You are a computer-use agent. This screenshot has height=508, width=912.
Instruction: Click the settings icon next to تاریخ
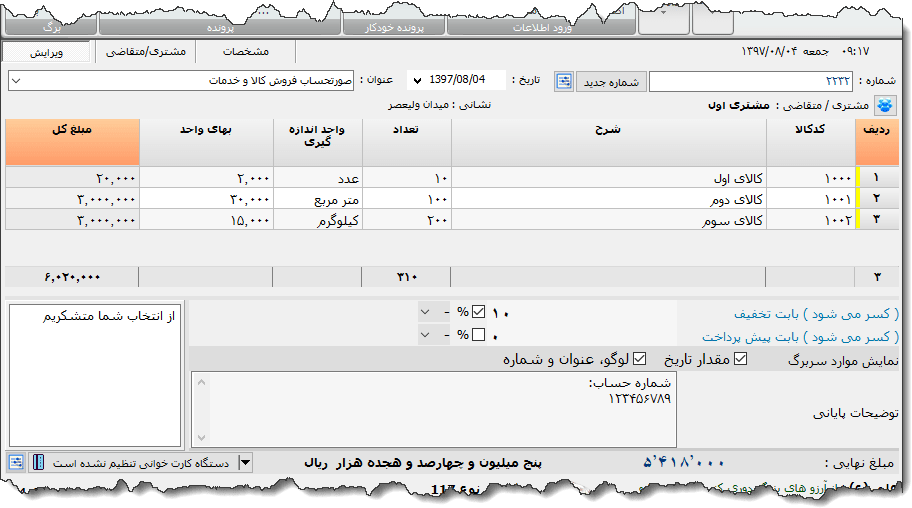coord(564,81)
